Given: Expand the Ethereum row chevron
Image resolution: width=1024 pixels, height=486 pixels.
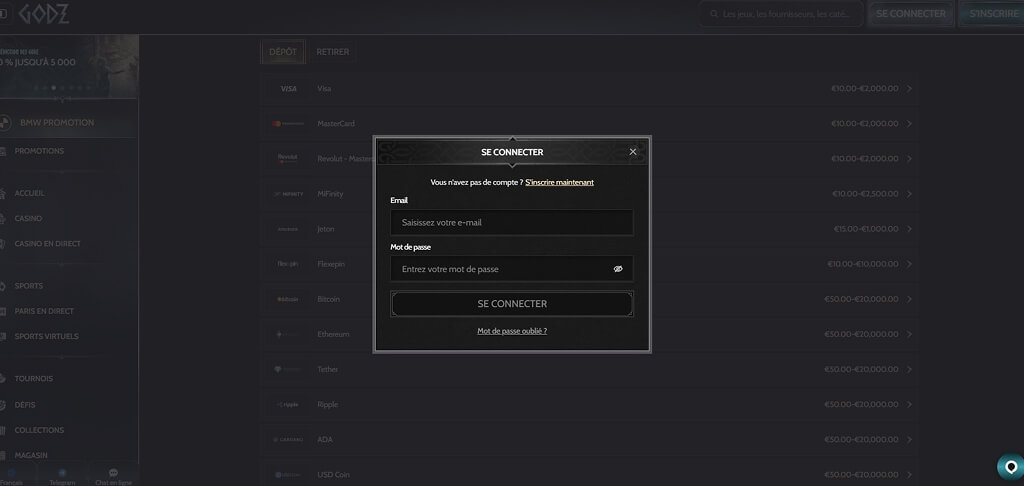Looking at the screenshot, I should pos(910,334).
